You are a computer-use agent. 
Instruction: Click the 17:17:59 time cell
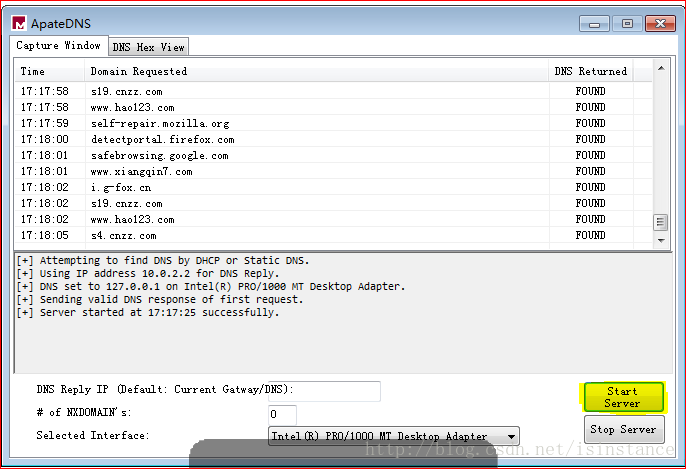45,123
